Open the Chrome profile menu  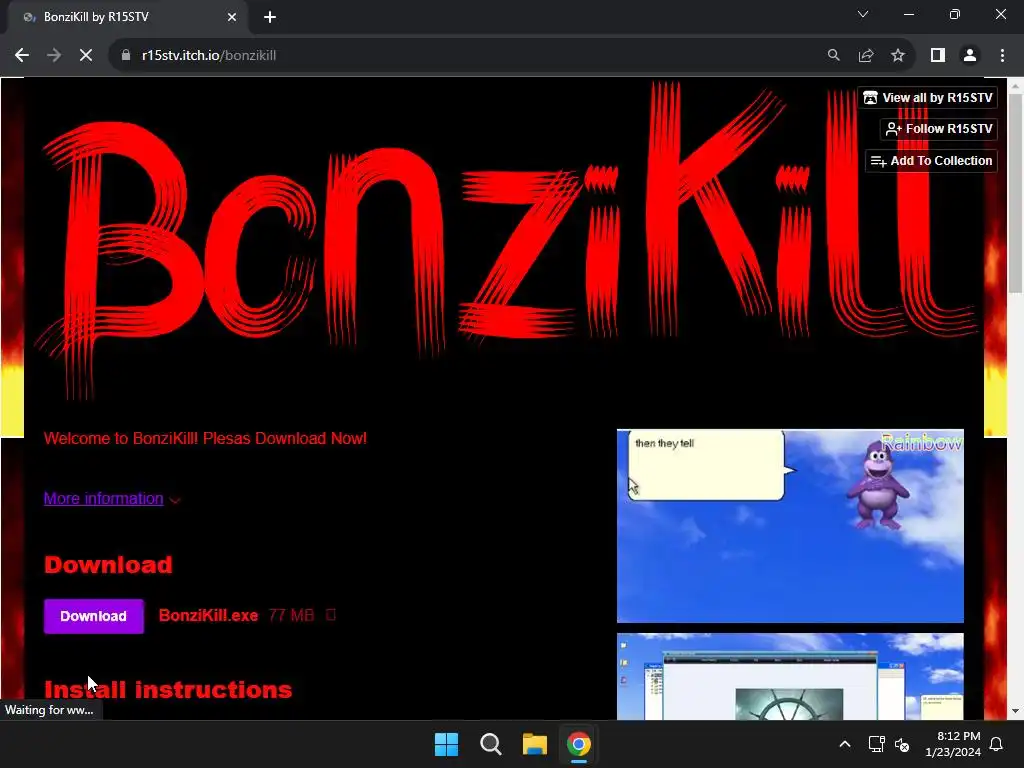click(970, 56)
